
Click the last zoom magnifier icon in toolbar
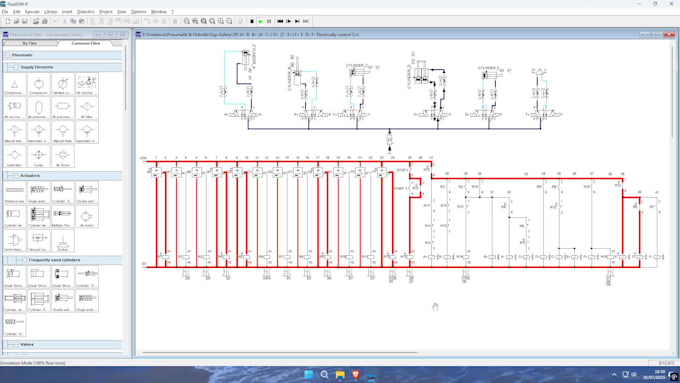[x=229, y=21]
